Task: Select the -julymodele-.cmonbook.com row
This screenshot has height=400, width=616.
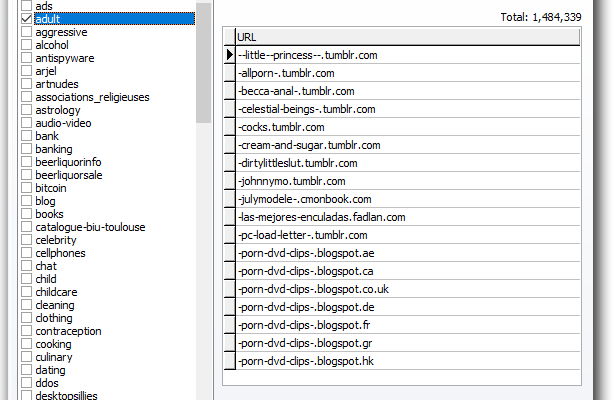Action: point(407,199)
